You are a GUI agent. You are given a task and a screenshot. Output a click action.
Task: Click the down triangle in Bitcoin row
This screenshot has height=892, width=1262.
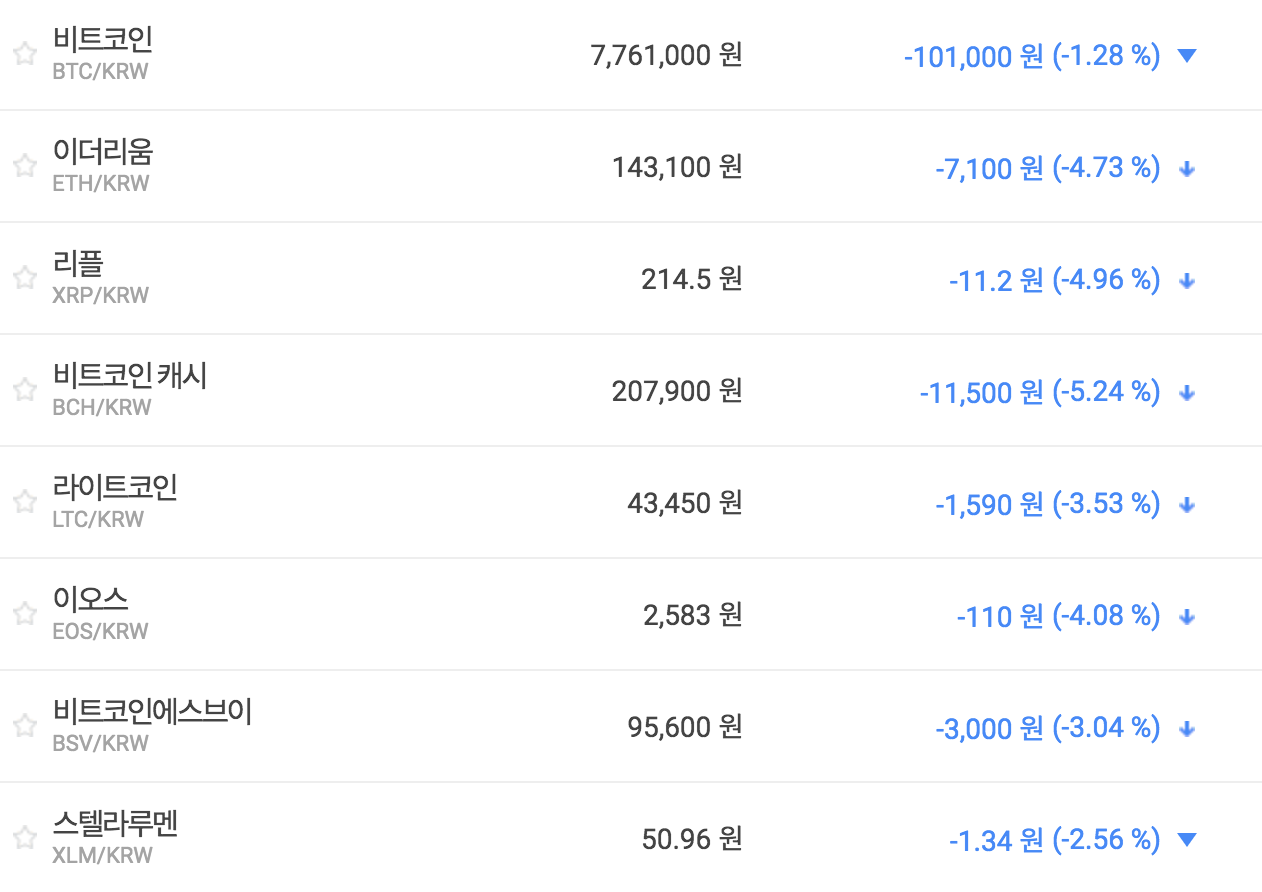click(1187, 56)
